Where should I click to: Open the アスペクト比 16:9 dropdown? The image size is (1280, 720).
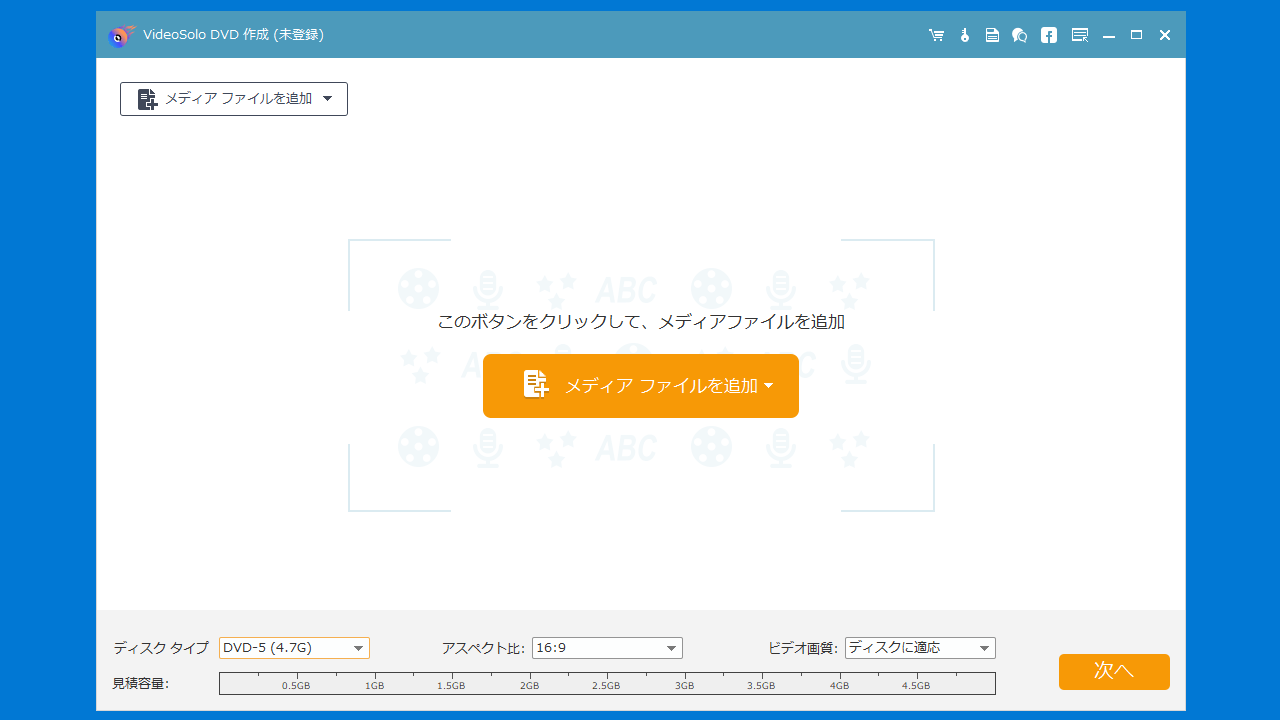(x=607, y=648)
